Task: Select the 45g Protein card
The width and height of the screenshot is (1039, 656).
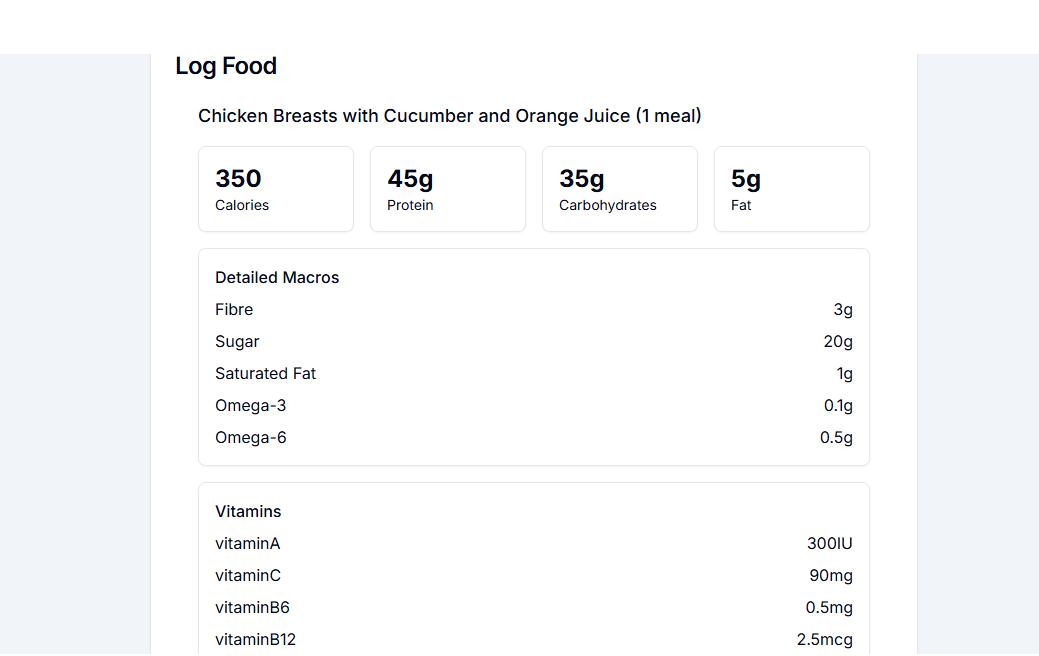Action: coord(448,189)
